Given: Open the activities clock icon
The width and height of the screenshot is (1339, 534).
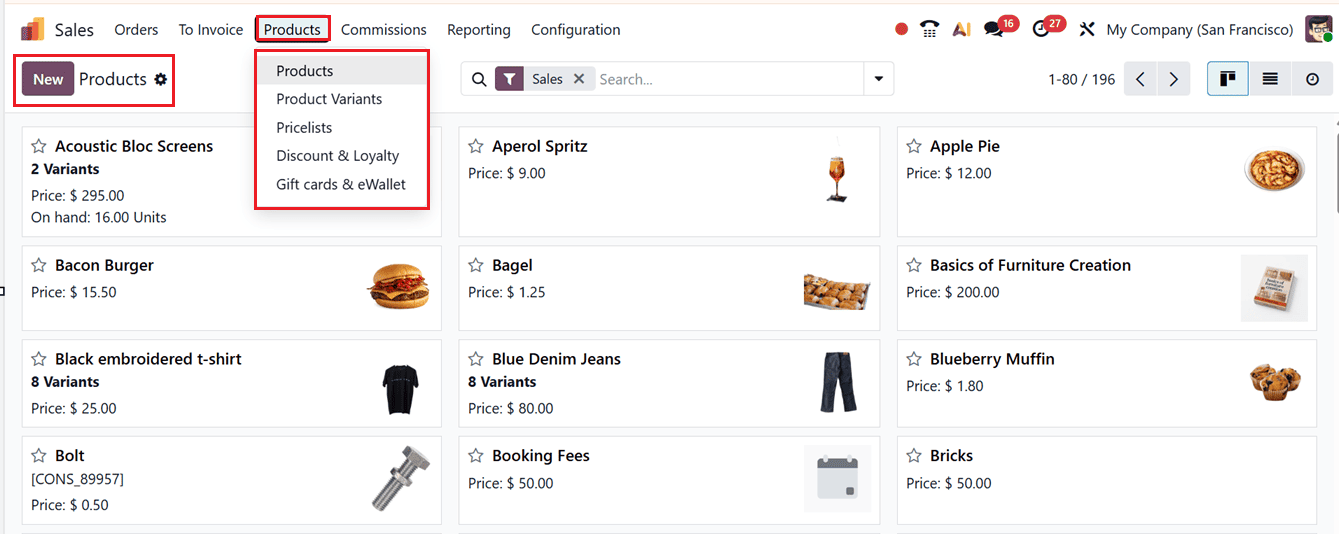Looking at the screenshot, I should pos(1041,30).
